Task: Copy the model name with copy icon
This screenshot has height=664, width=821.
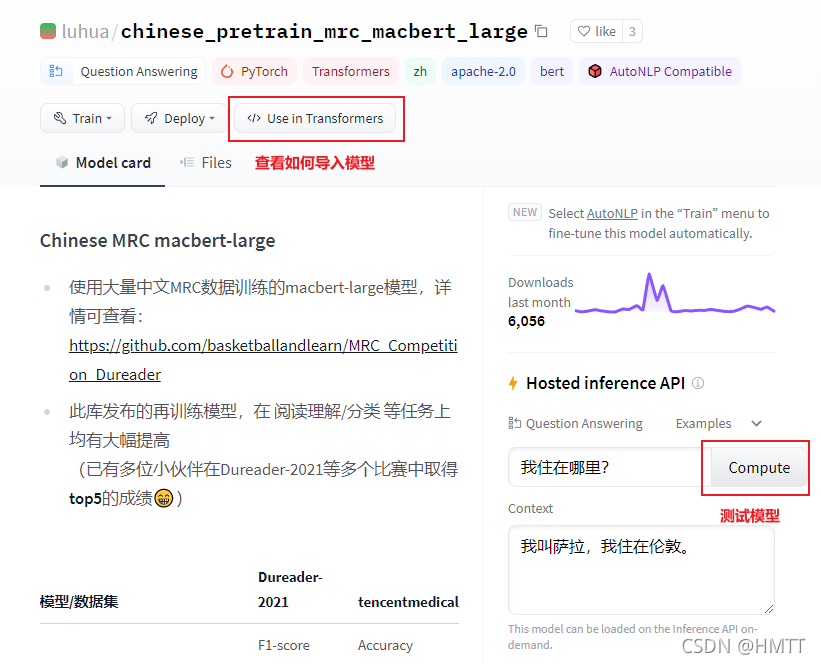Action: 541,31
